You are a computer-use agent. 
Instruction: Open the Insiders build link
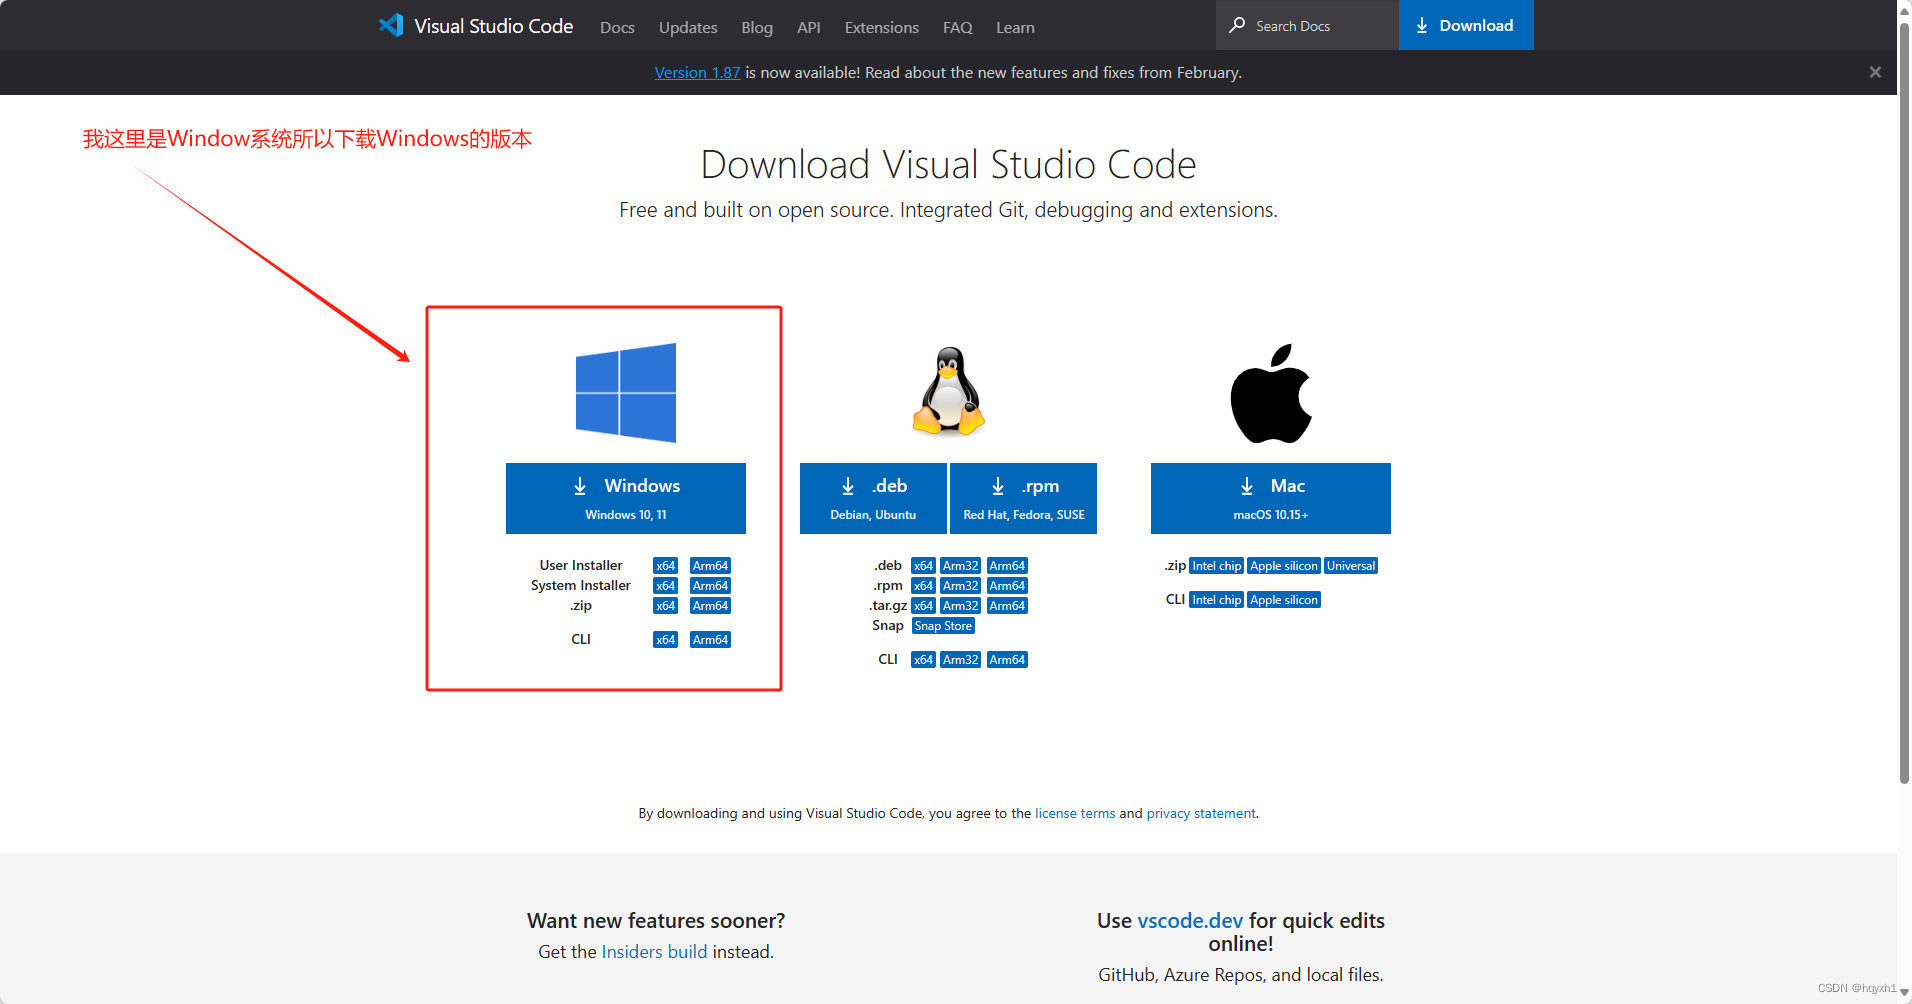coord(654,952)
